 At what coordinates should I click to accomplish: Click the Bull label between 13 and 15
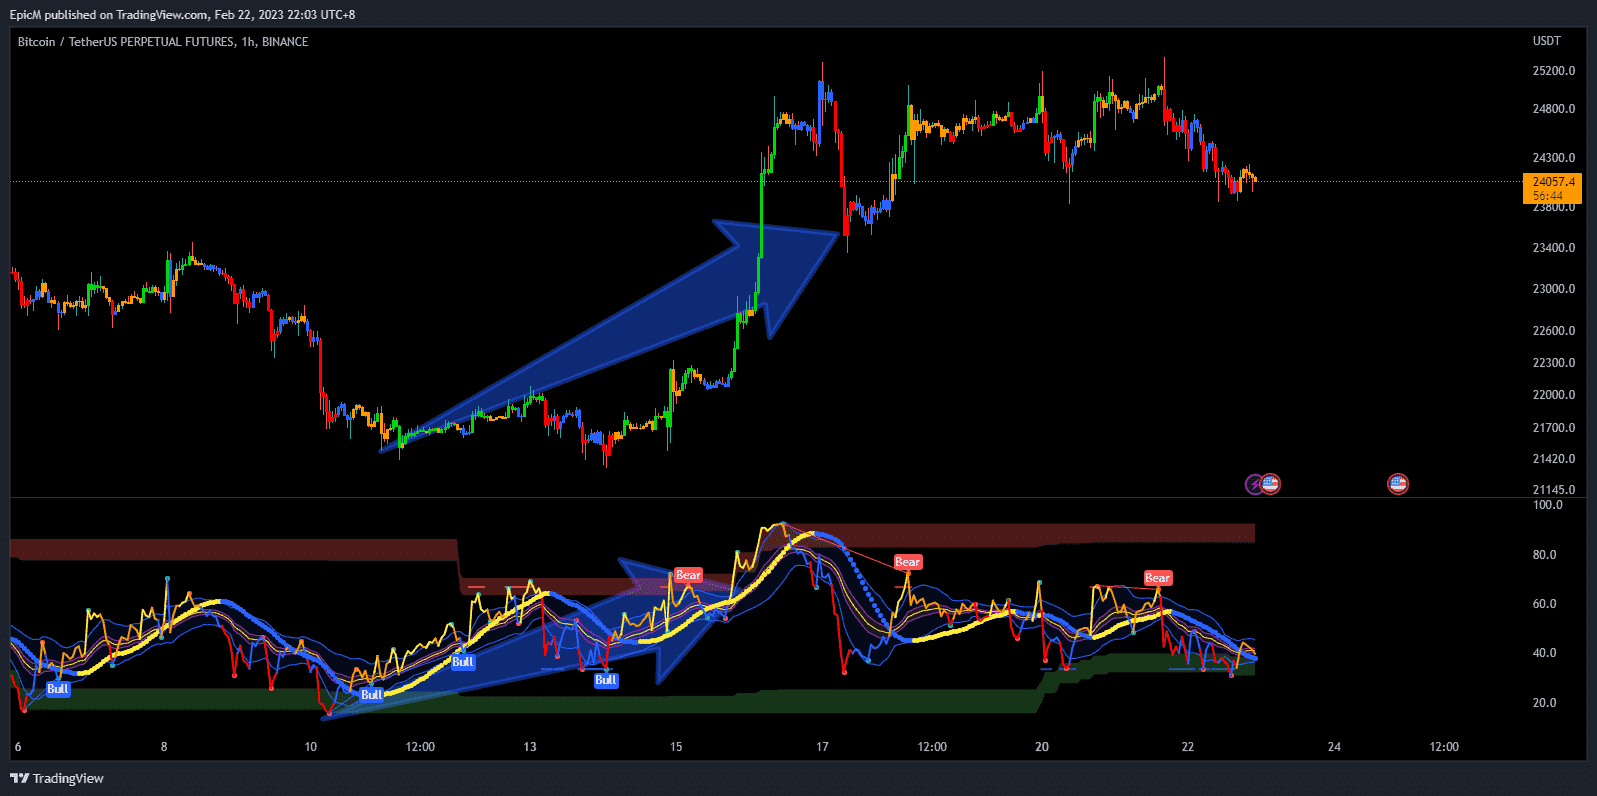pos(606,680)
